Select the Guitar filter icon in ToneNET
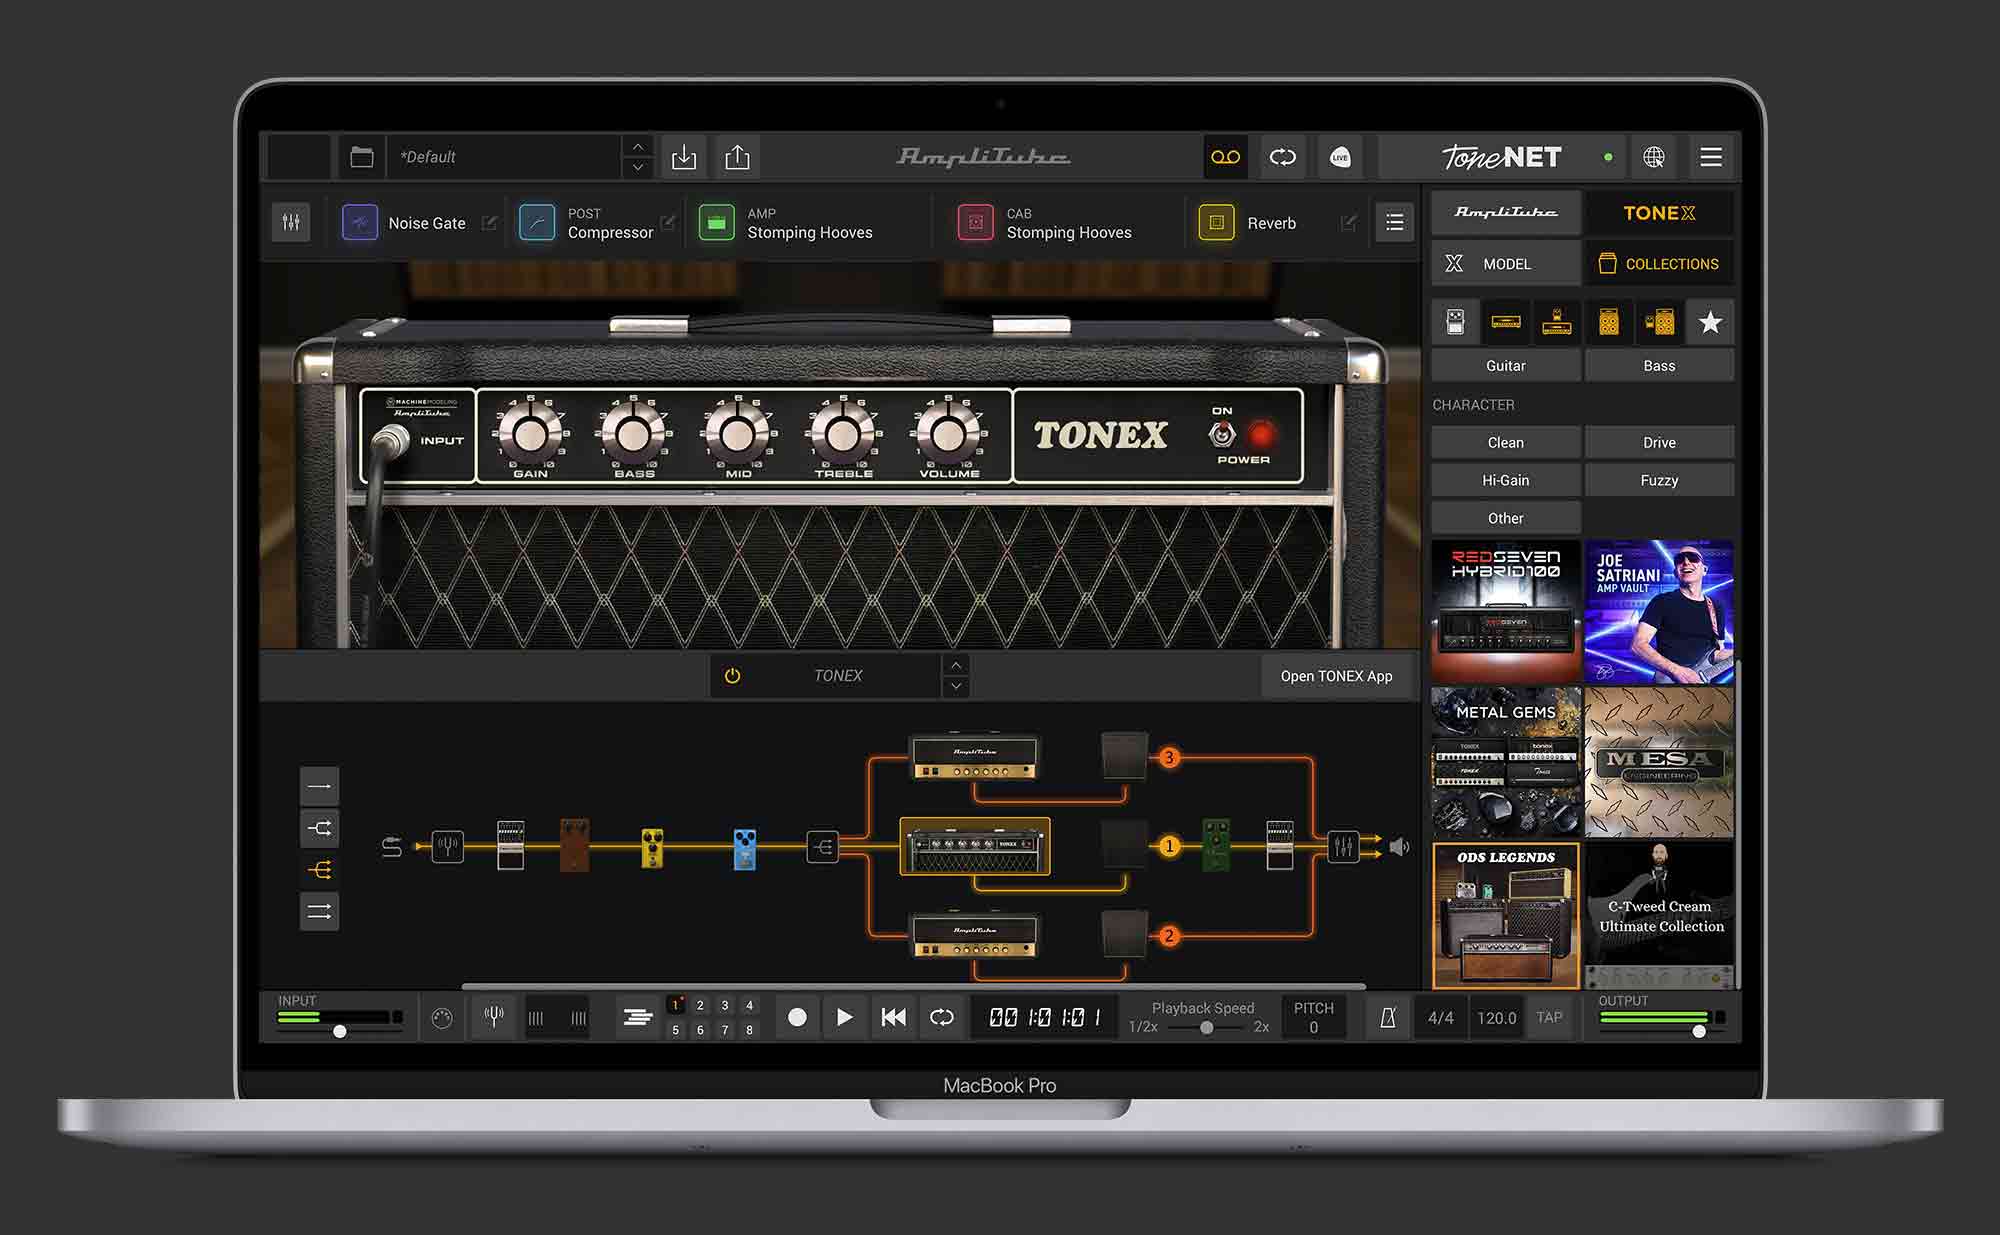Viewport: 2000px width, 1235px height. (1504, 366)
